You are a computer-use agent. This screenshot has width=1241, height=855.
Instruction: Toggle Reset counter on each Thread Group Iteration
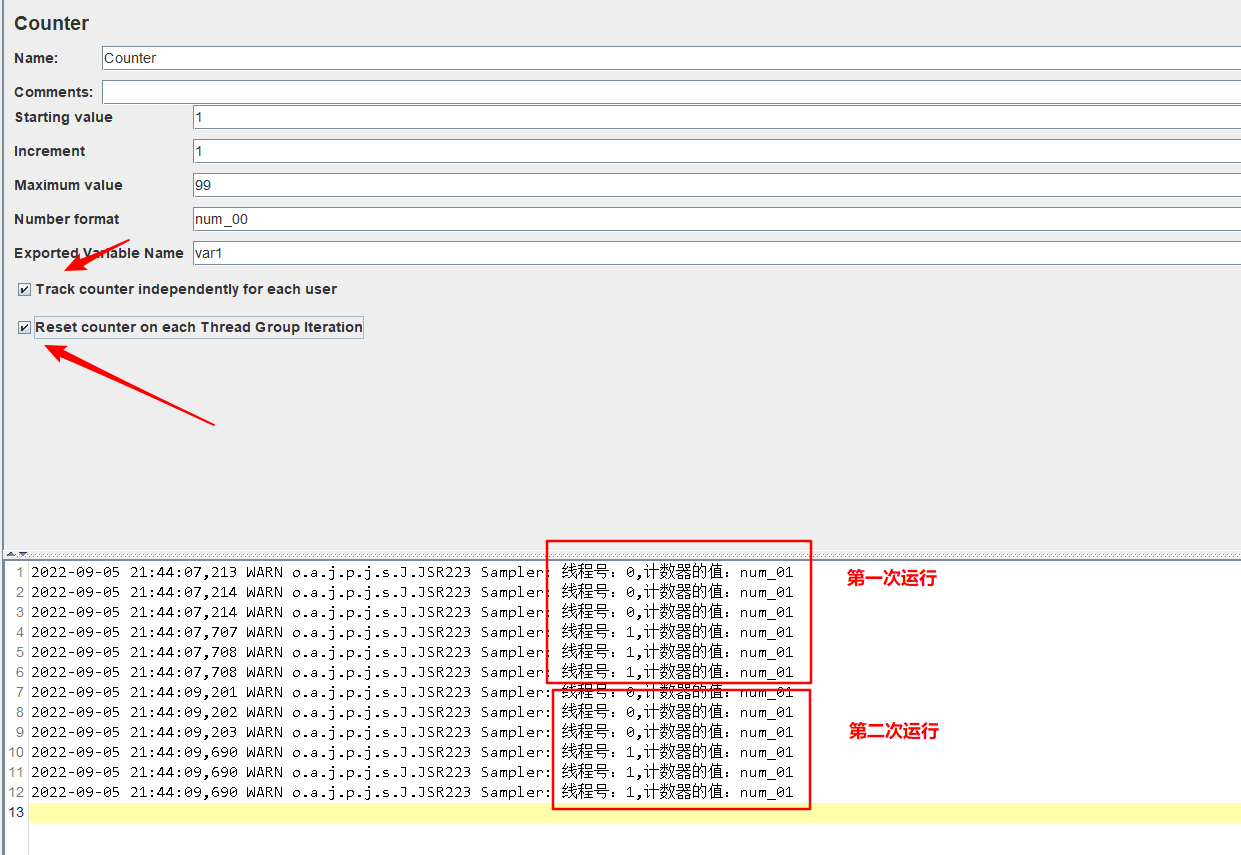click(24, 328)
